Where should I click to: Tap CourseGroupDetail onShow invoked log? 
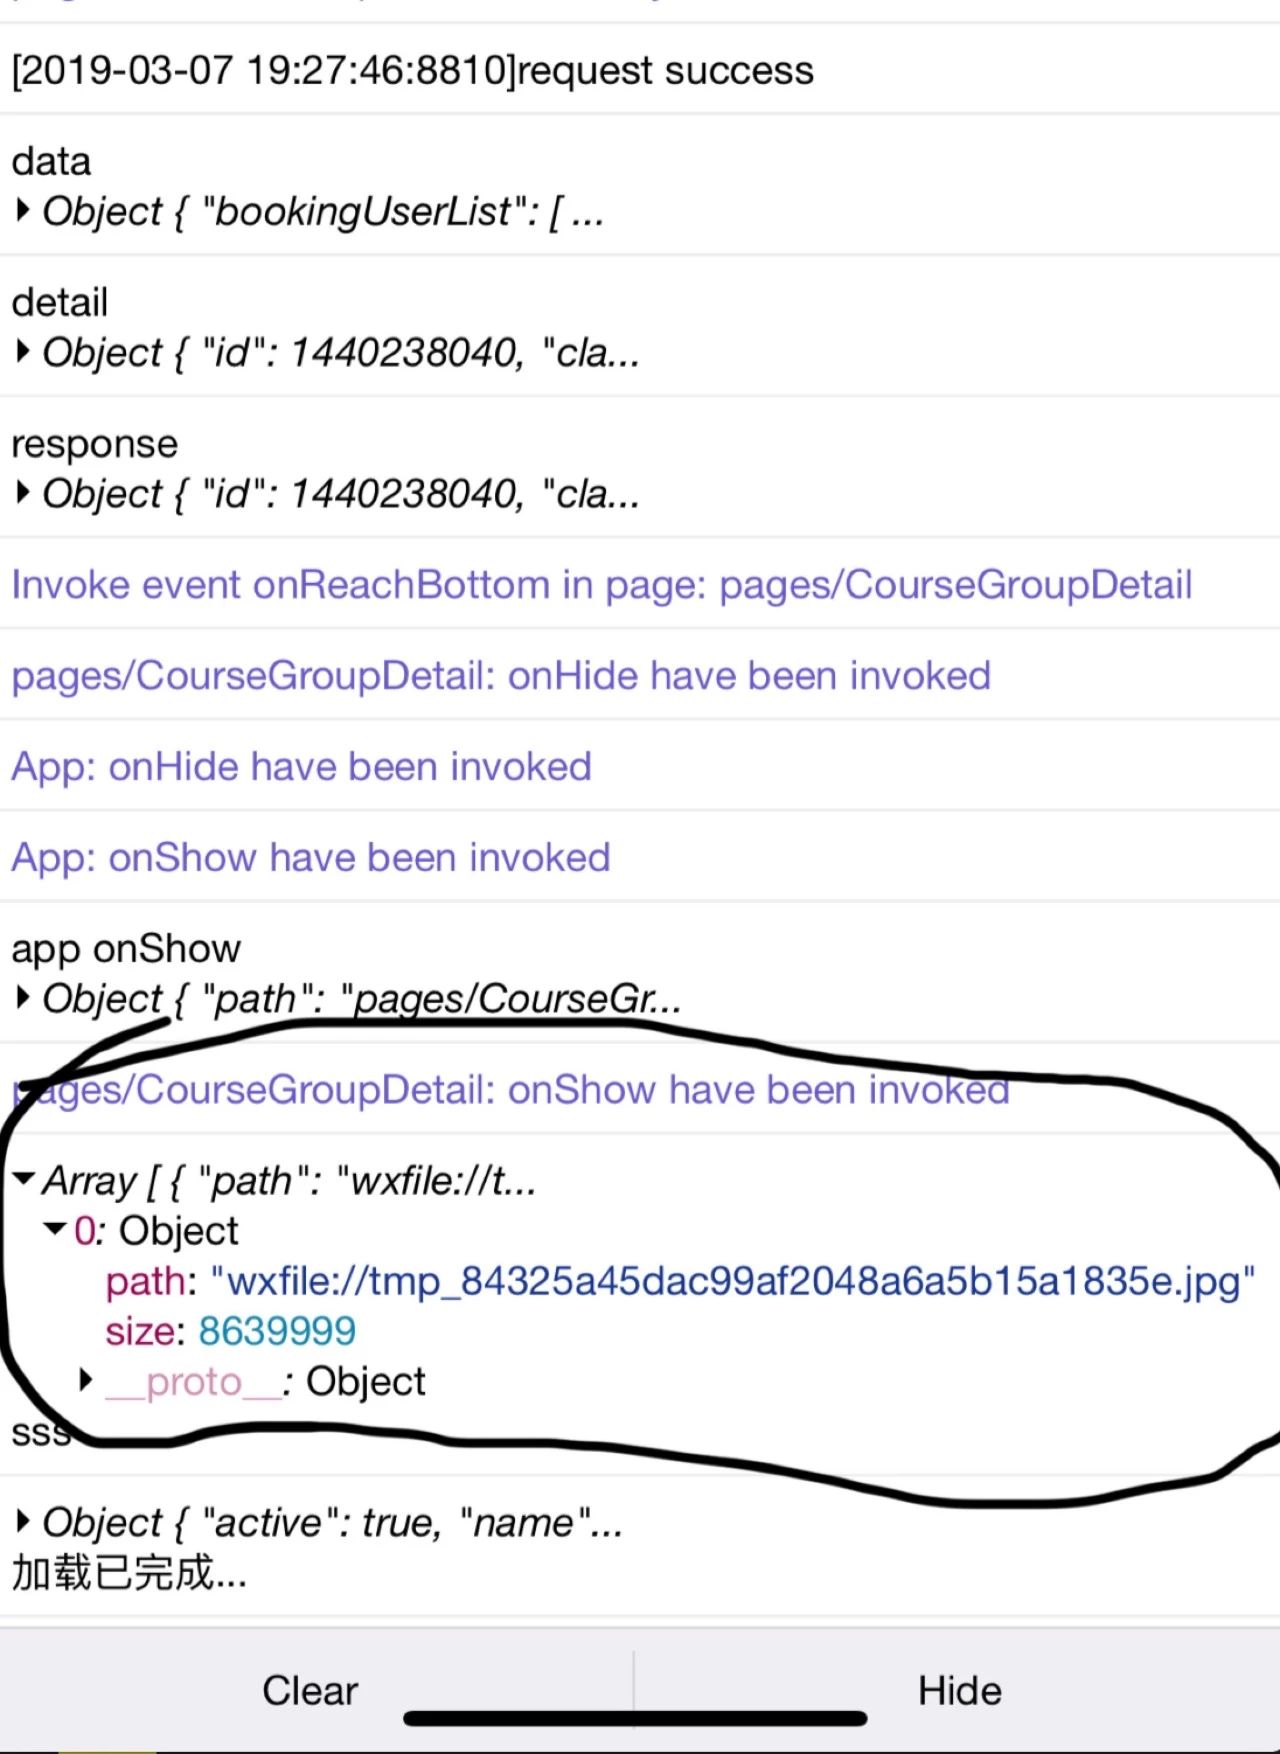[x=510, y=1089]
